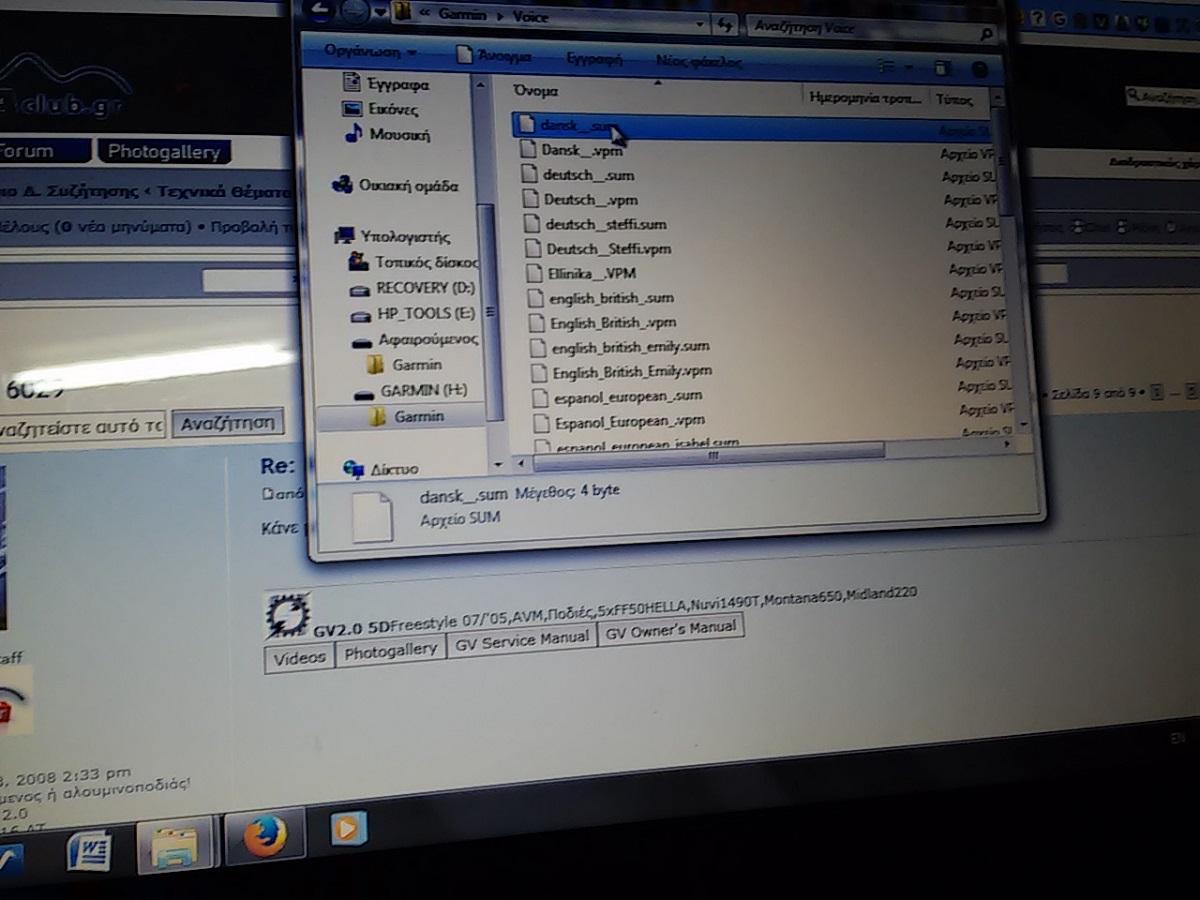Screen dimensions: 1200x900
Task: Select the Deutsch__.vpm file
Action: (582, 199)
